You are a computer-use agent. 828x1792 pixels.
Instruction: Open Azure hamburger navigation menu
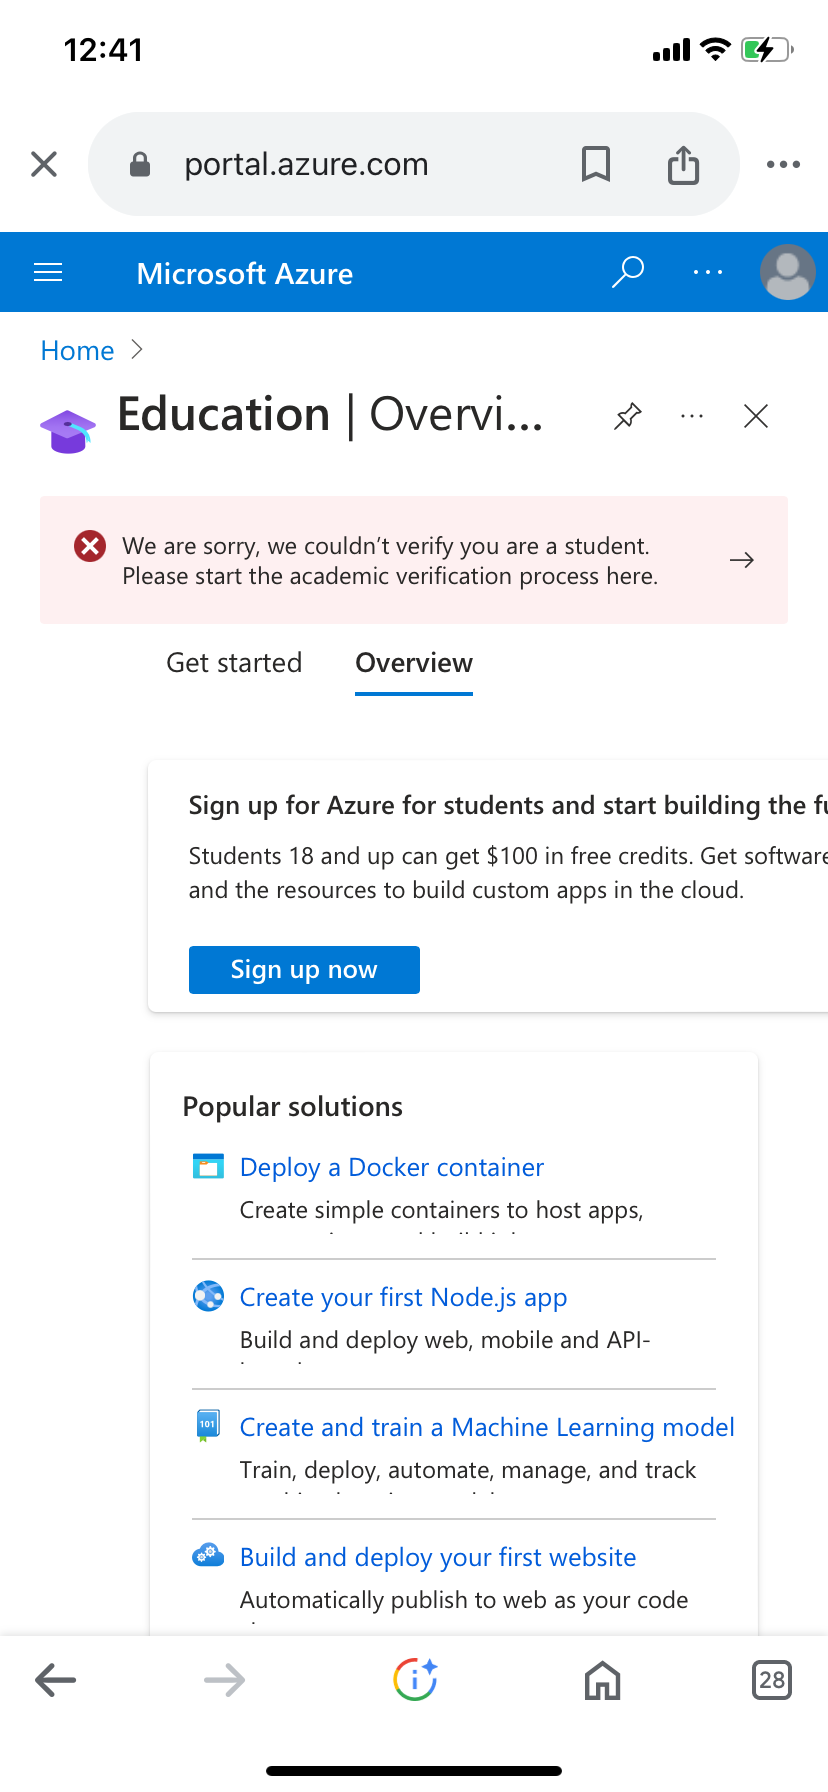point(48,272)
